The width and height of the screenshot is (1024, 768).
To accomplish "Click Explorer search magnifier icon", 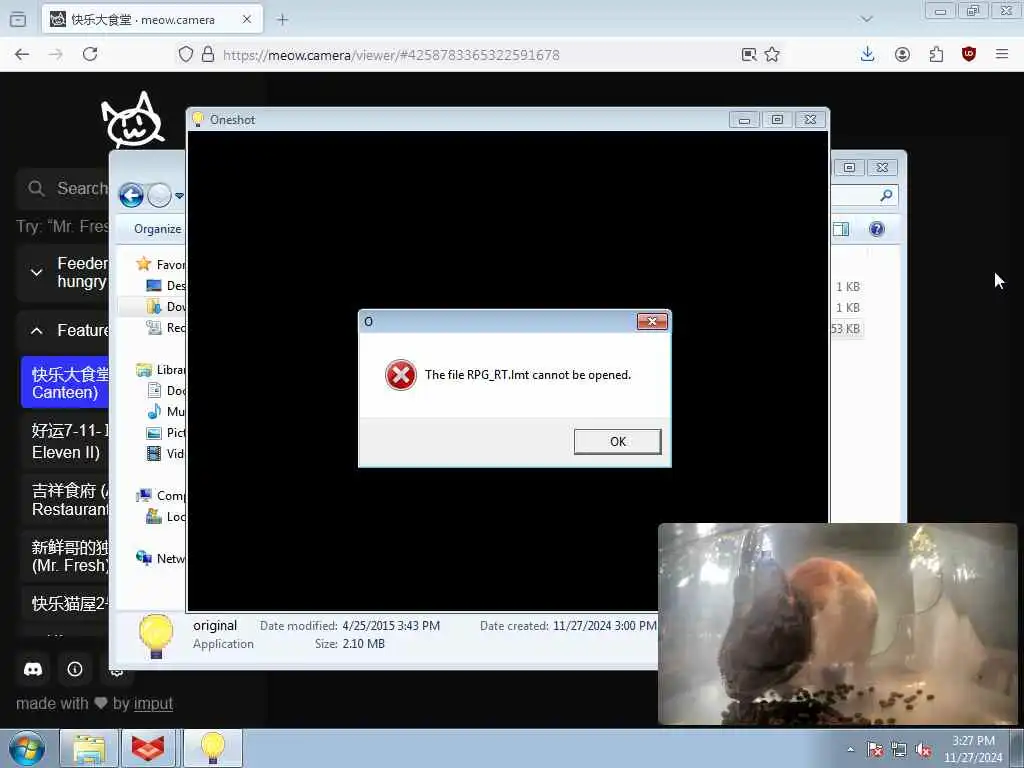I will (886, 195).
